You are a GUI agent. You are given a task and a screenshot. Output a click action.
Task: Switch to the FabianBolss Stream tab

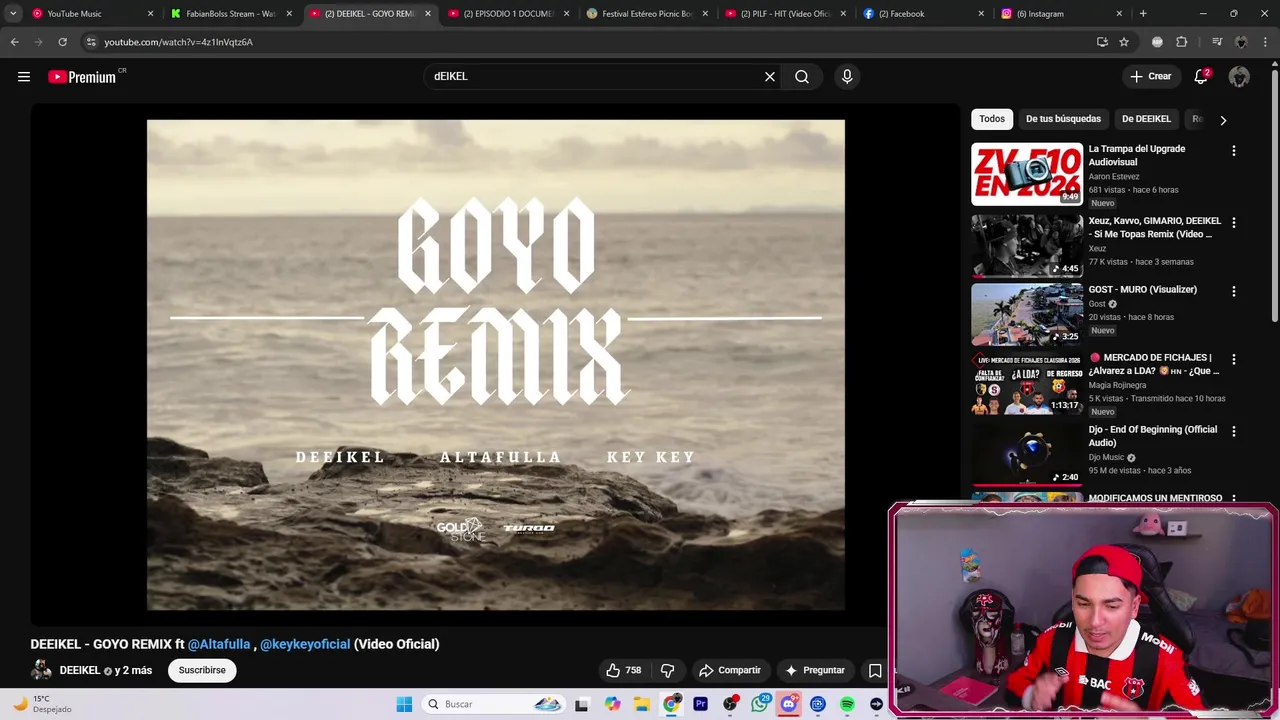(x=231, y=14)
